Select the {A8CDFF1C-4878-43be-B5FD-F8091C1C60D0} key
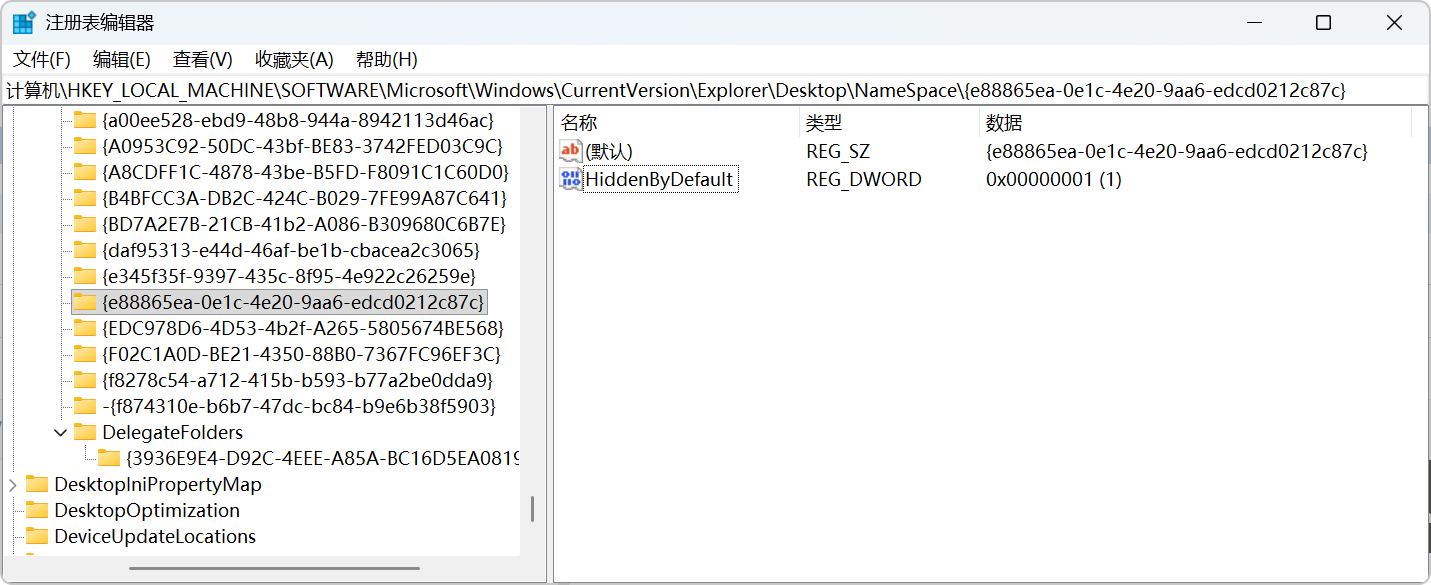This screenshot has width=1431, height=585. (305, 172)
